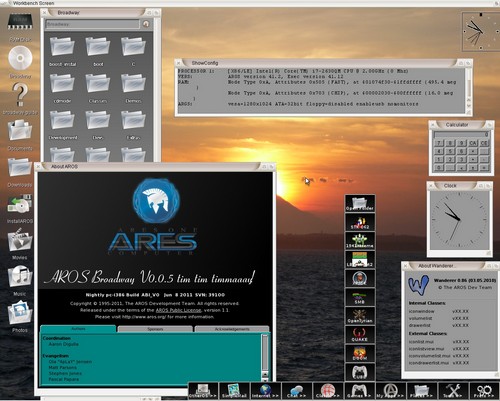Expand the Internet dock category

tap(266, 391)
